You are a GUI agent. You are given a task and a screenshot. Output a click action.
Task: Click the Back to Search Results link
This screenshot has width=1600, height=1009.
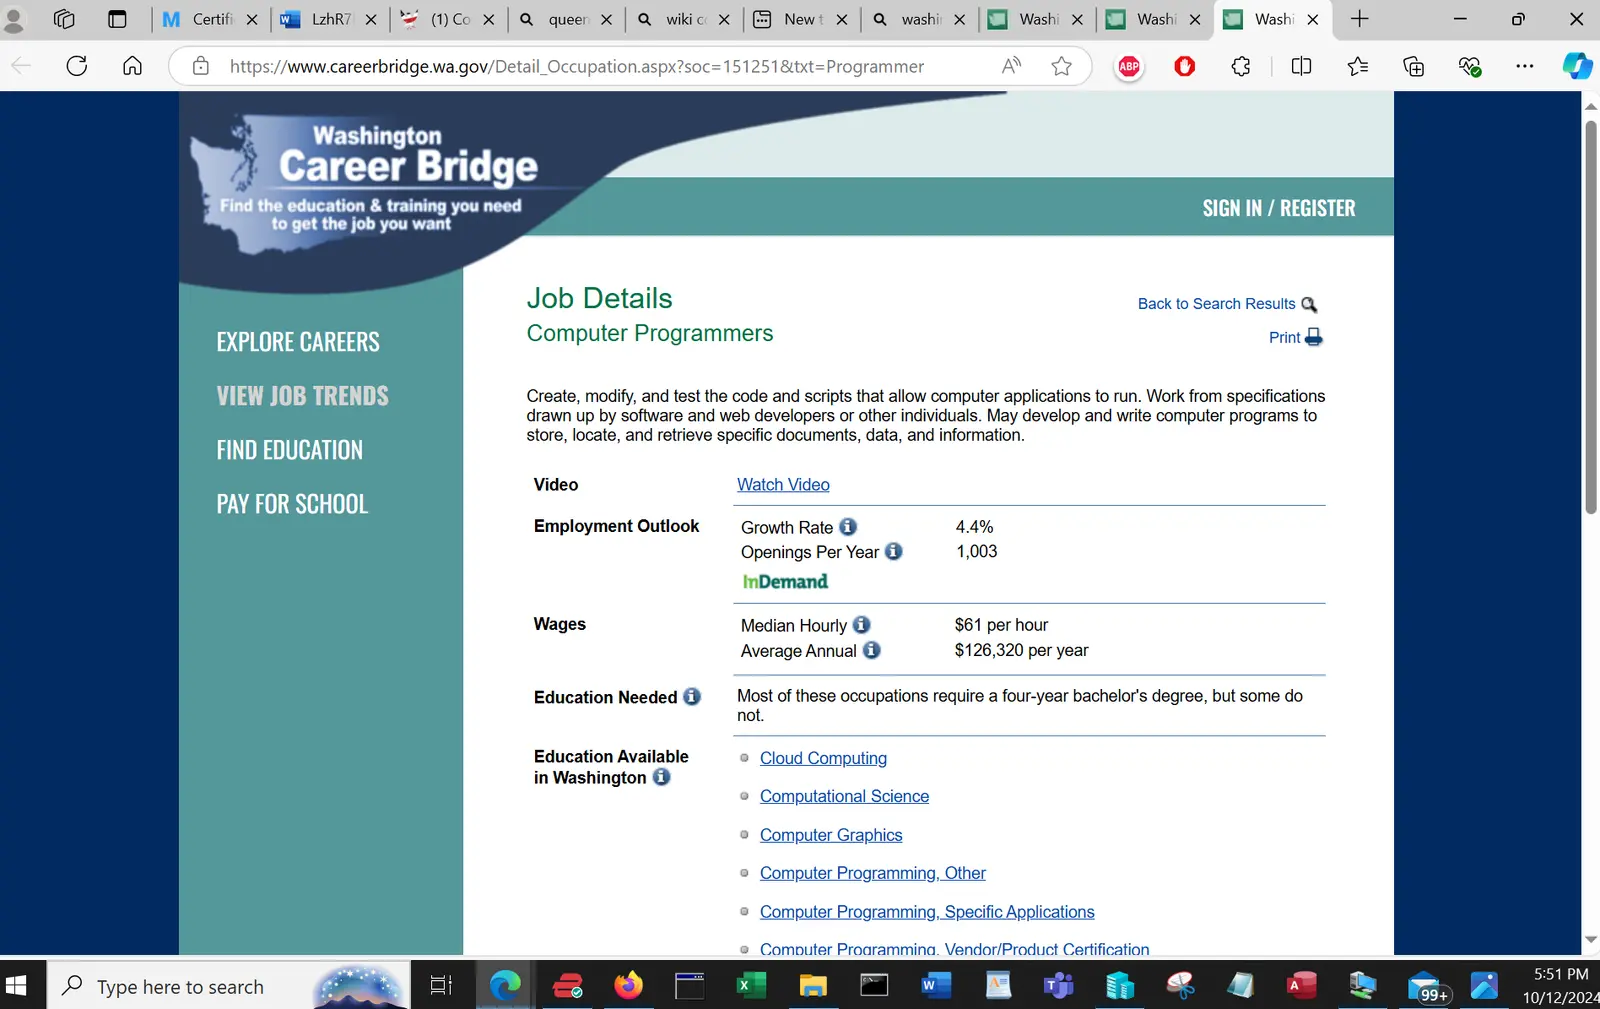coord(1216,304)
